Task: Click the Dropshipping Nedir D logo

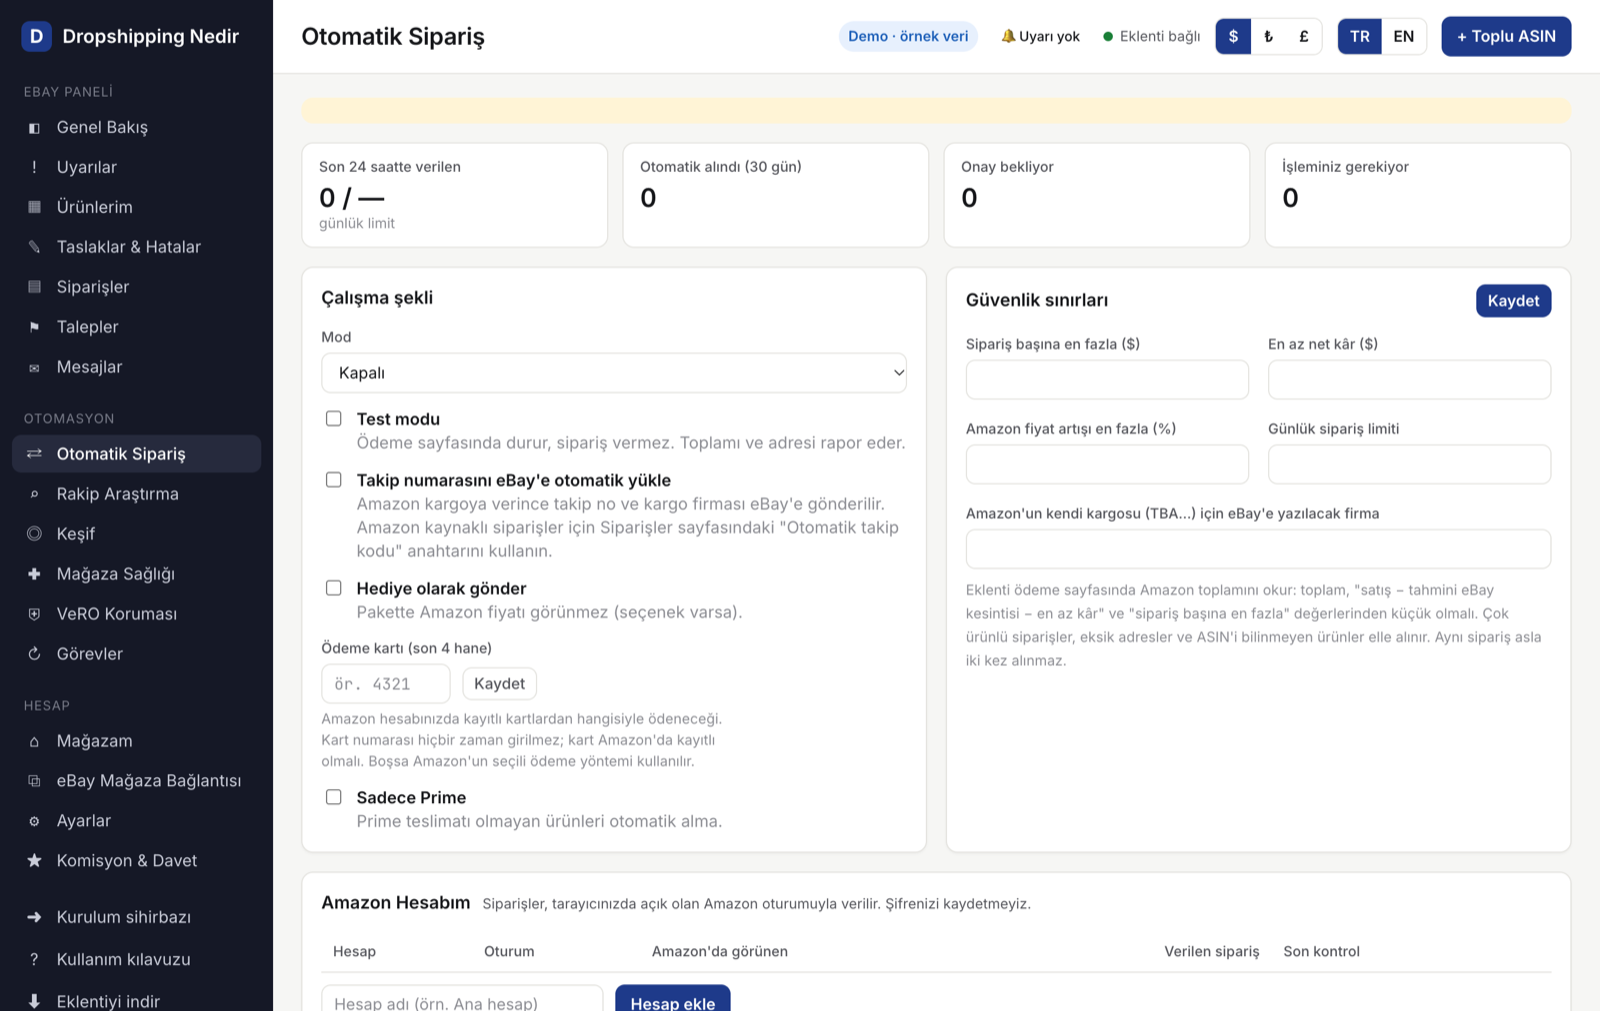Action: point(37,36)
